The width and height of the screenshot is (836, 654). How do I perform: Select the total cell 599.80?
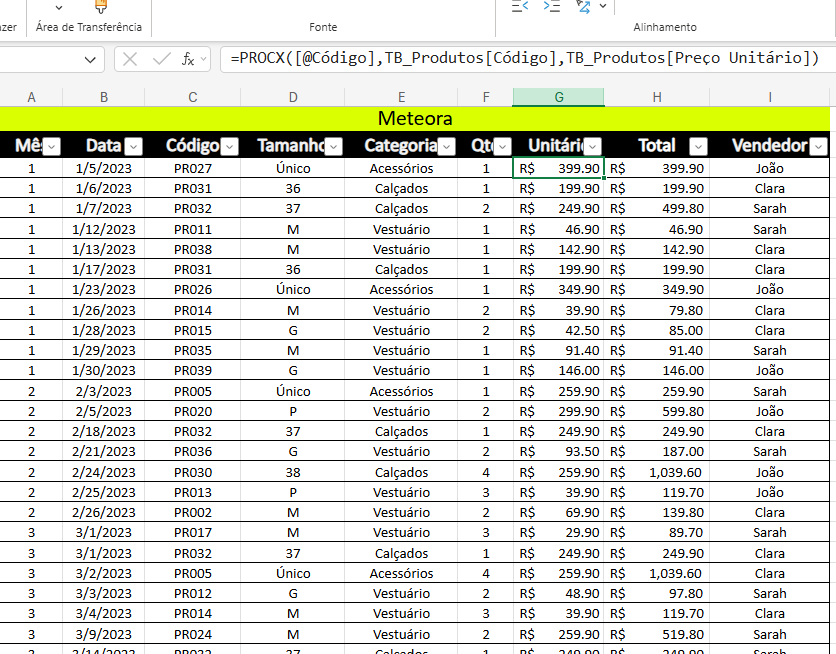(x=657, y=411)
